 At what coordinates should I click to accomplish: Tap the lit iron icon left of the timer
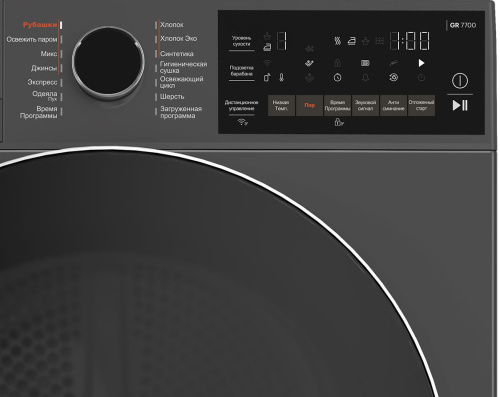click(352, 41)
